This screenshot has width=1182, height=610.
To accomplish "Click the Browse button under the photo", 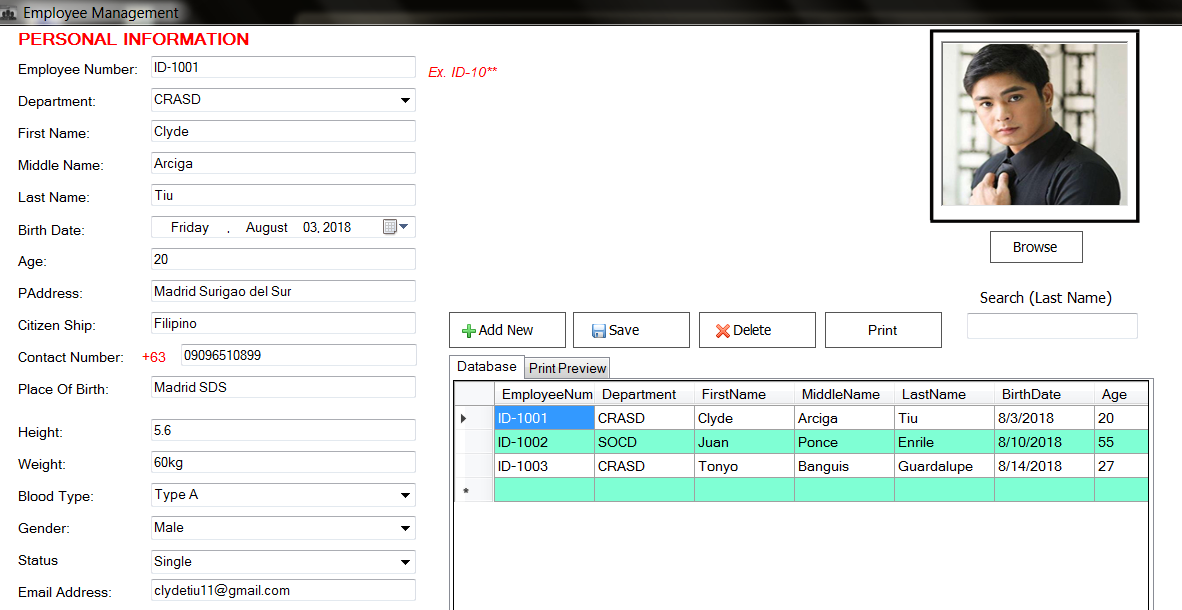I will 1036,247.
